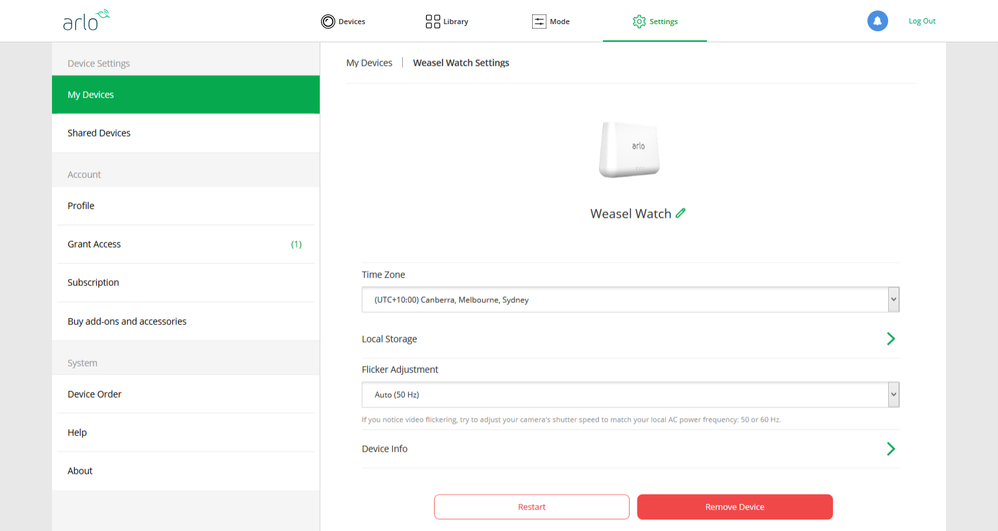Click Grant Access count (1)
The width and height of the screenshot is (998, 531).
[x=296, y=244]
